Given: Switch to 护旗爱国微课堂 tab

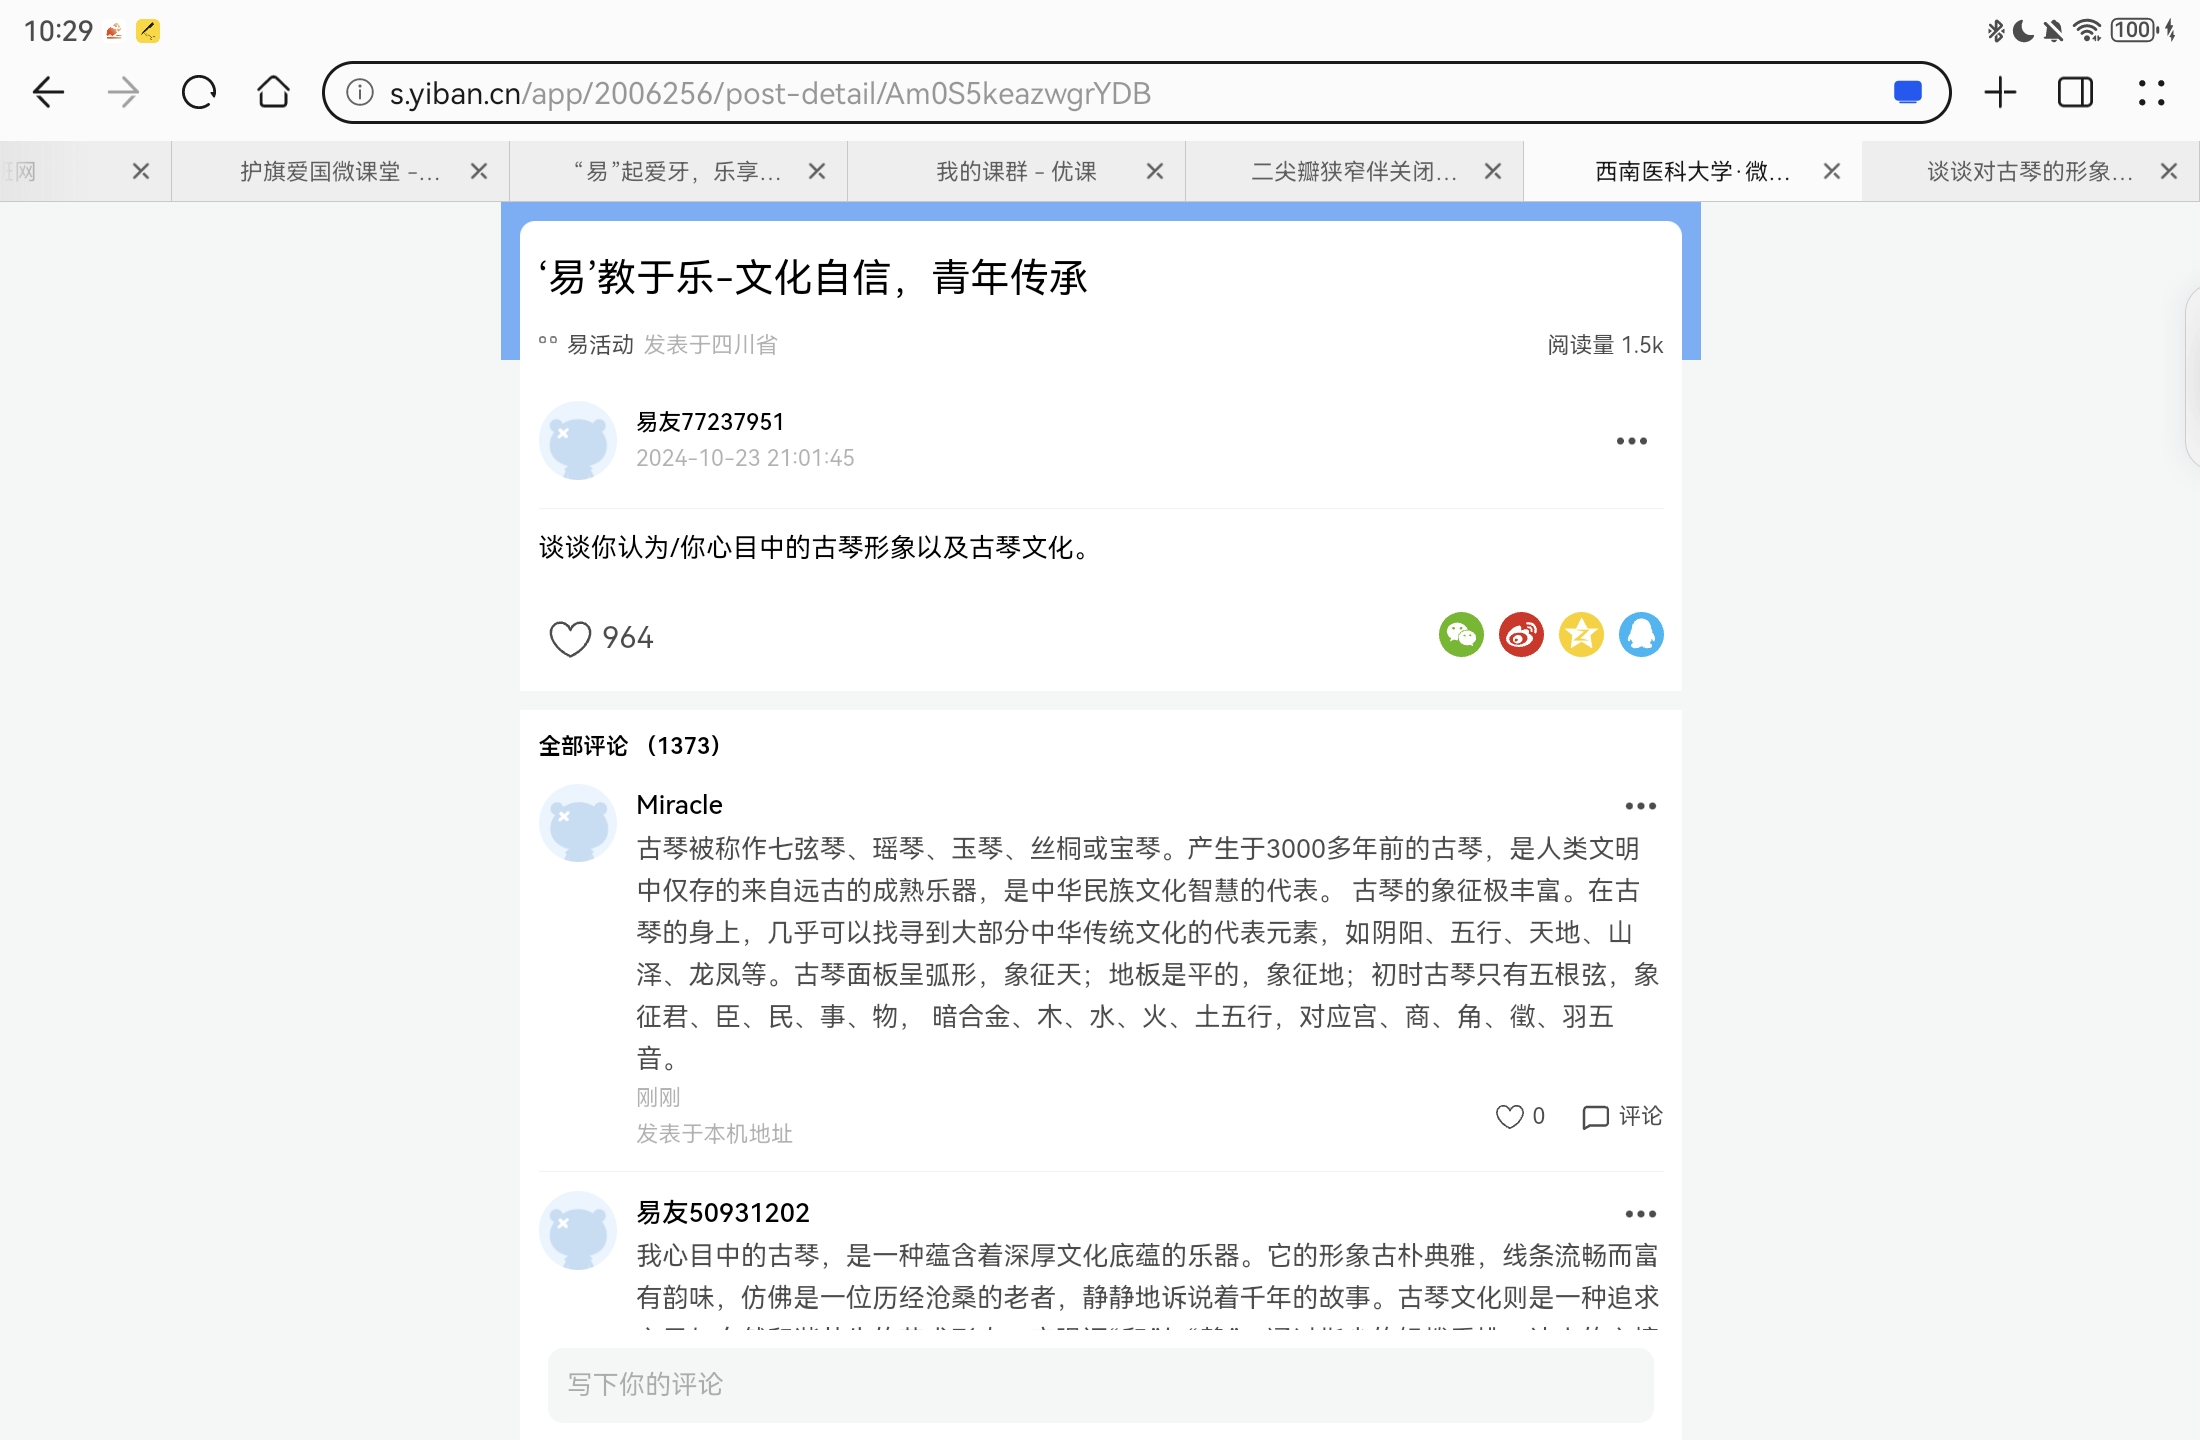Looking at the screenshot, I should pyautogui.click(x=339, y=172).
